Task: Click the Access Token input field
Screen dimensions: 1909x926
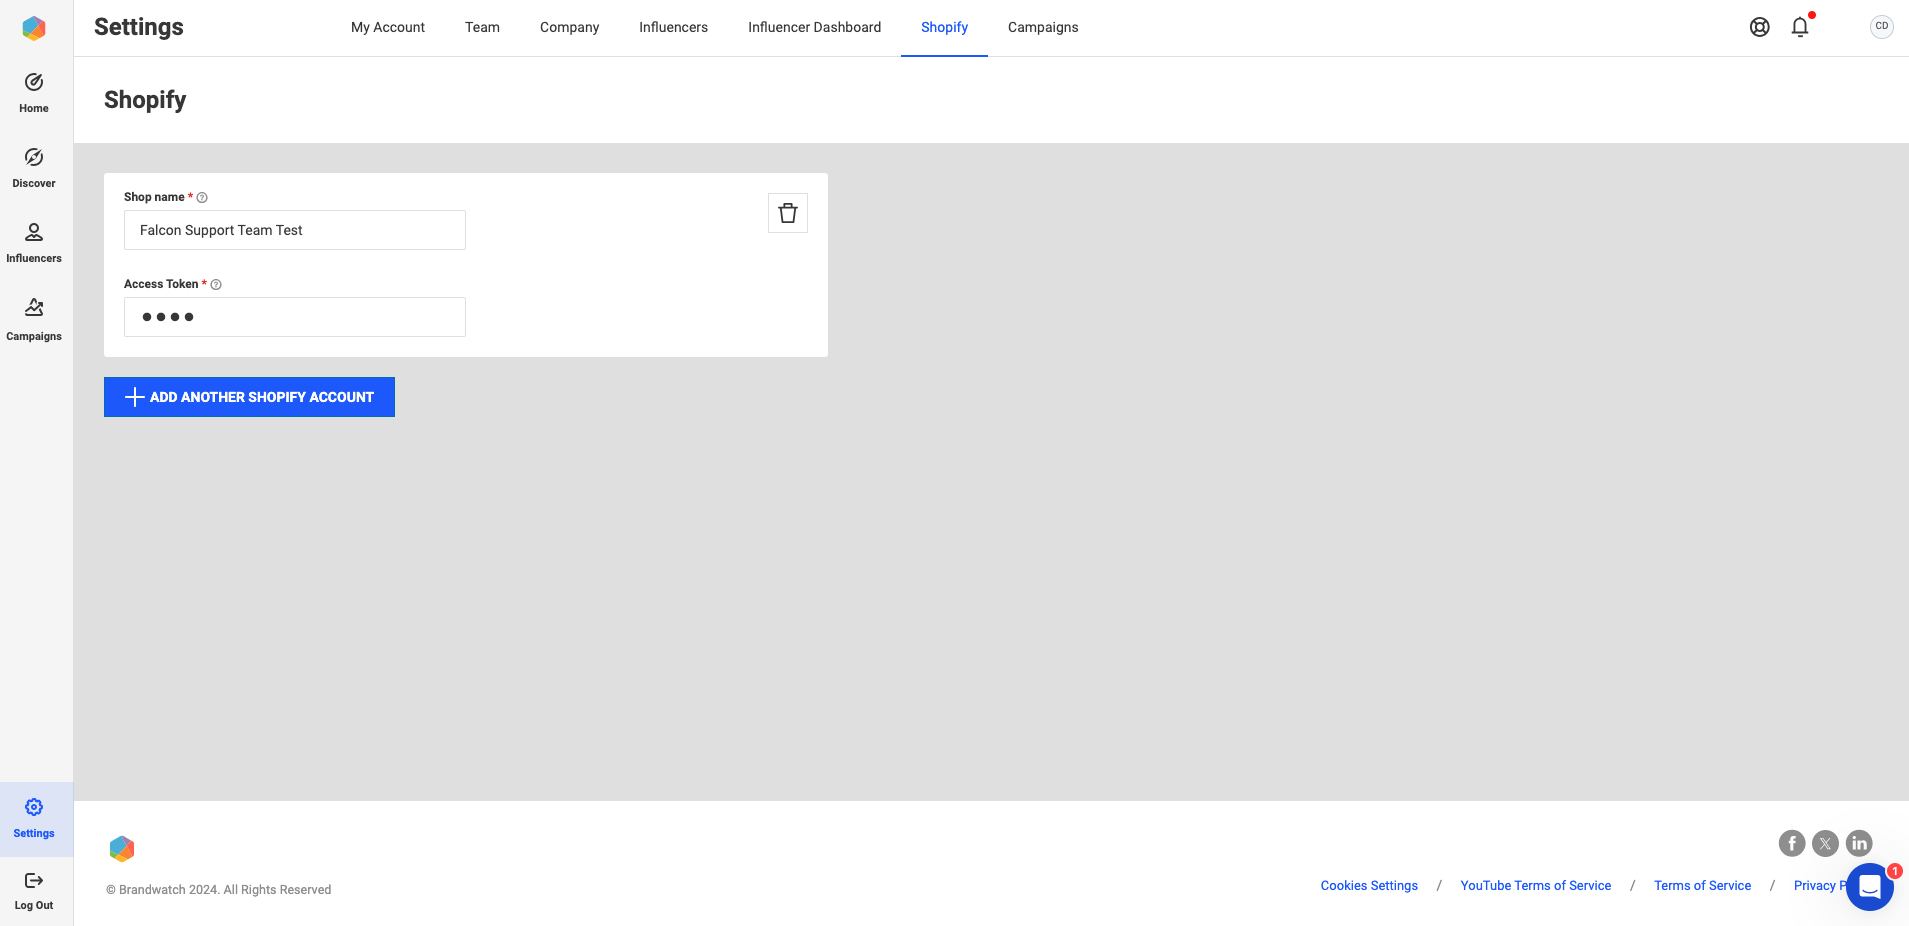Action: [295, 317]
